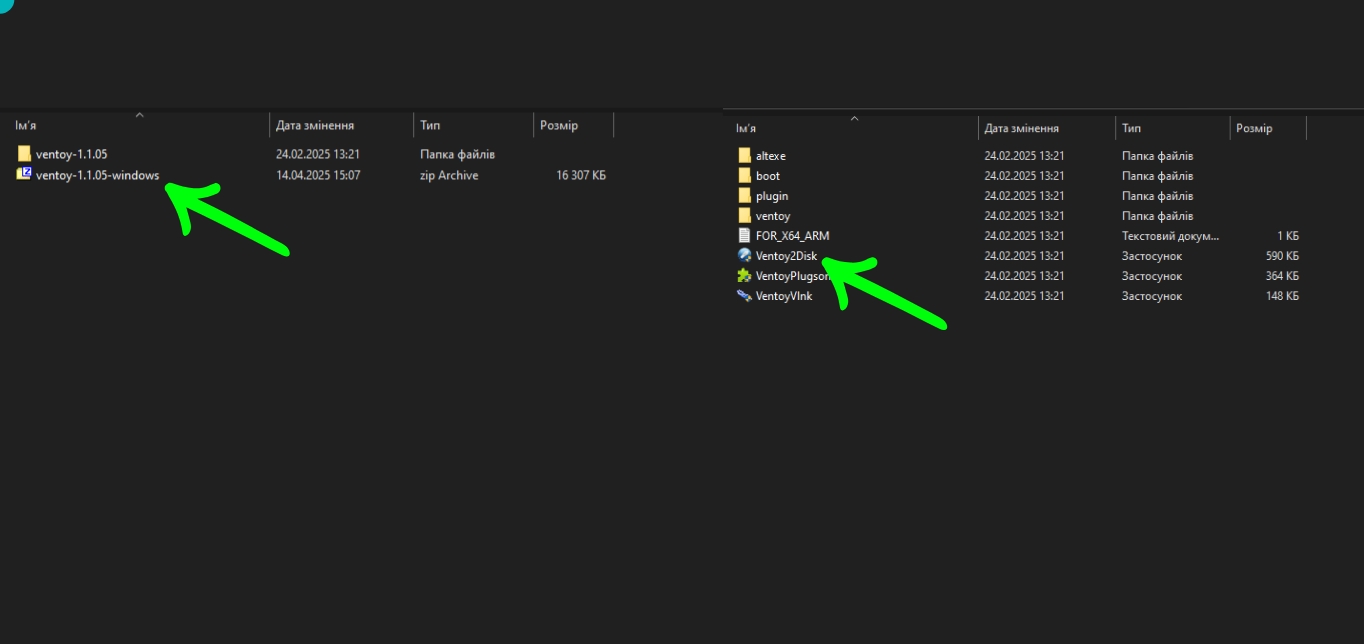This screenshot has height=644, width=1364.
Task: Select the file name ventoy-1.1.05-windows
Action: pyautogui.click(x=97, y=176)
